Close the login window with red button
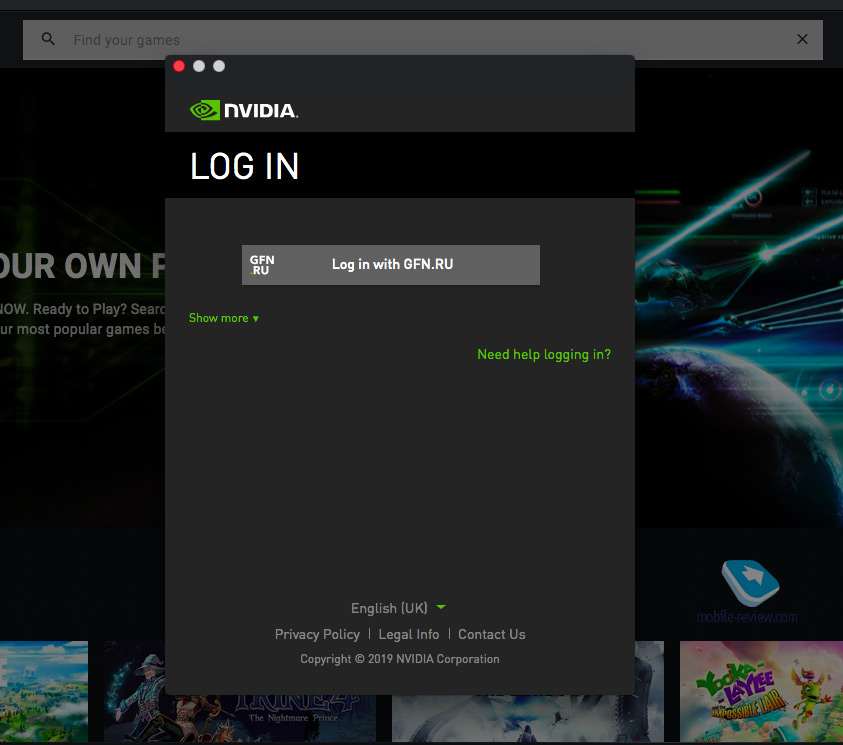This screenshot has height=745, width=843. click(x=179, y=66)
